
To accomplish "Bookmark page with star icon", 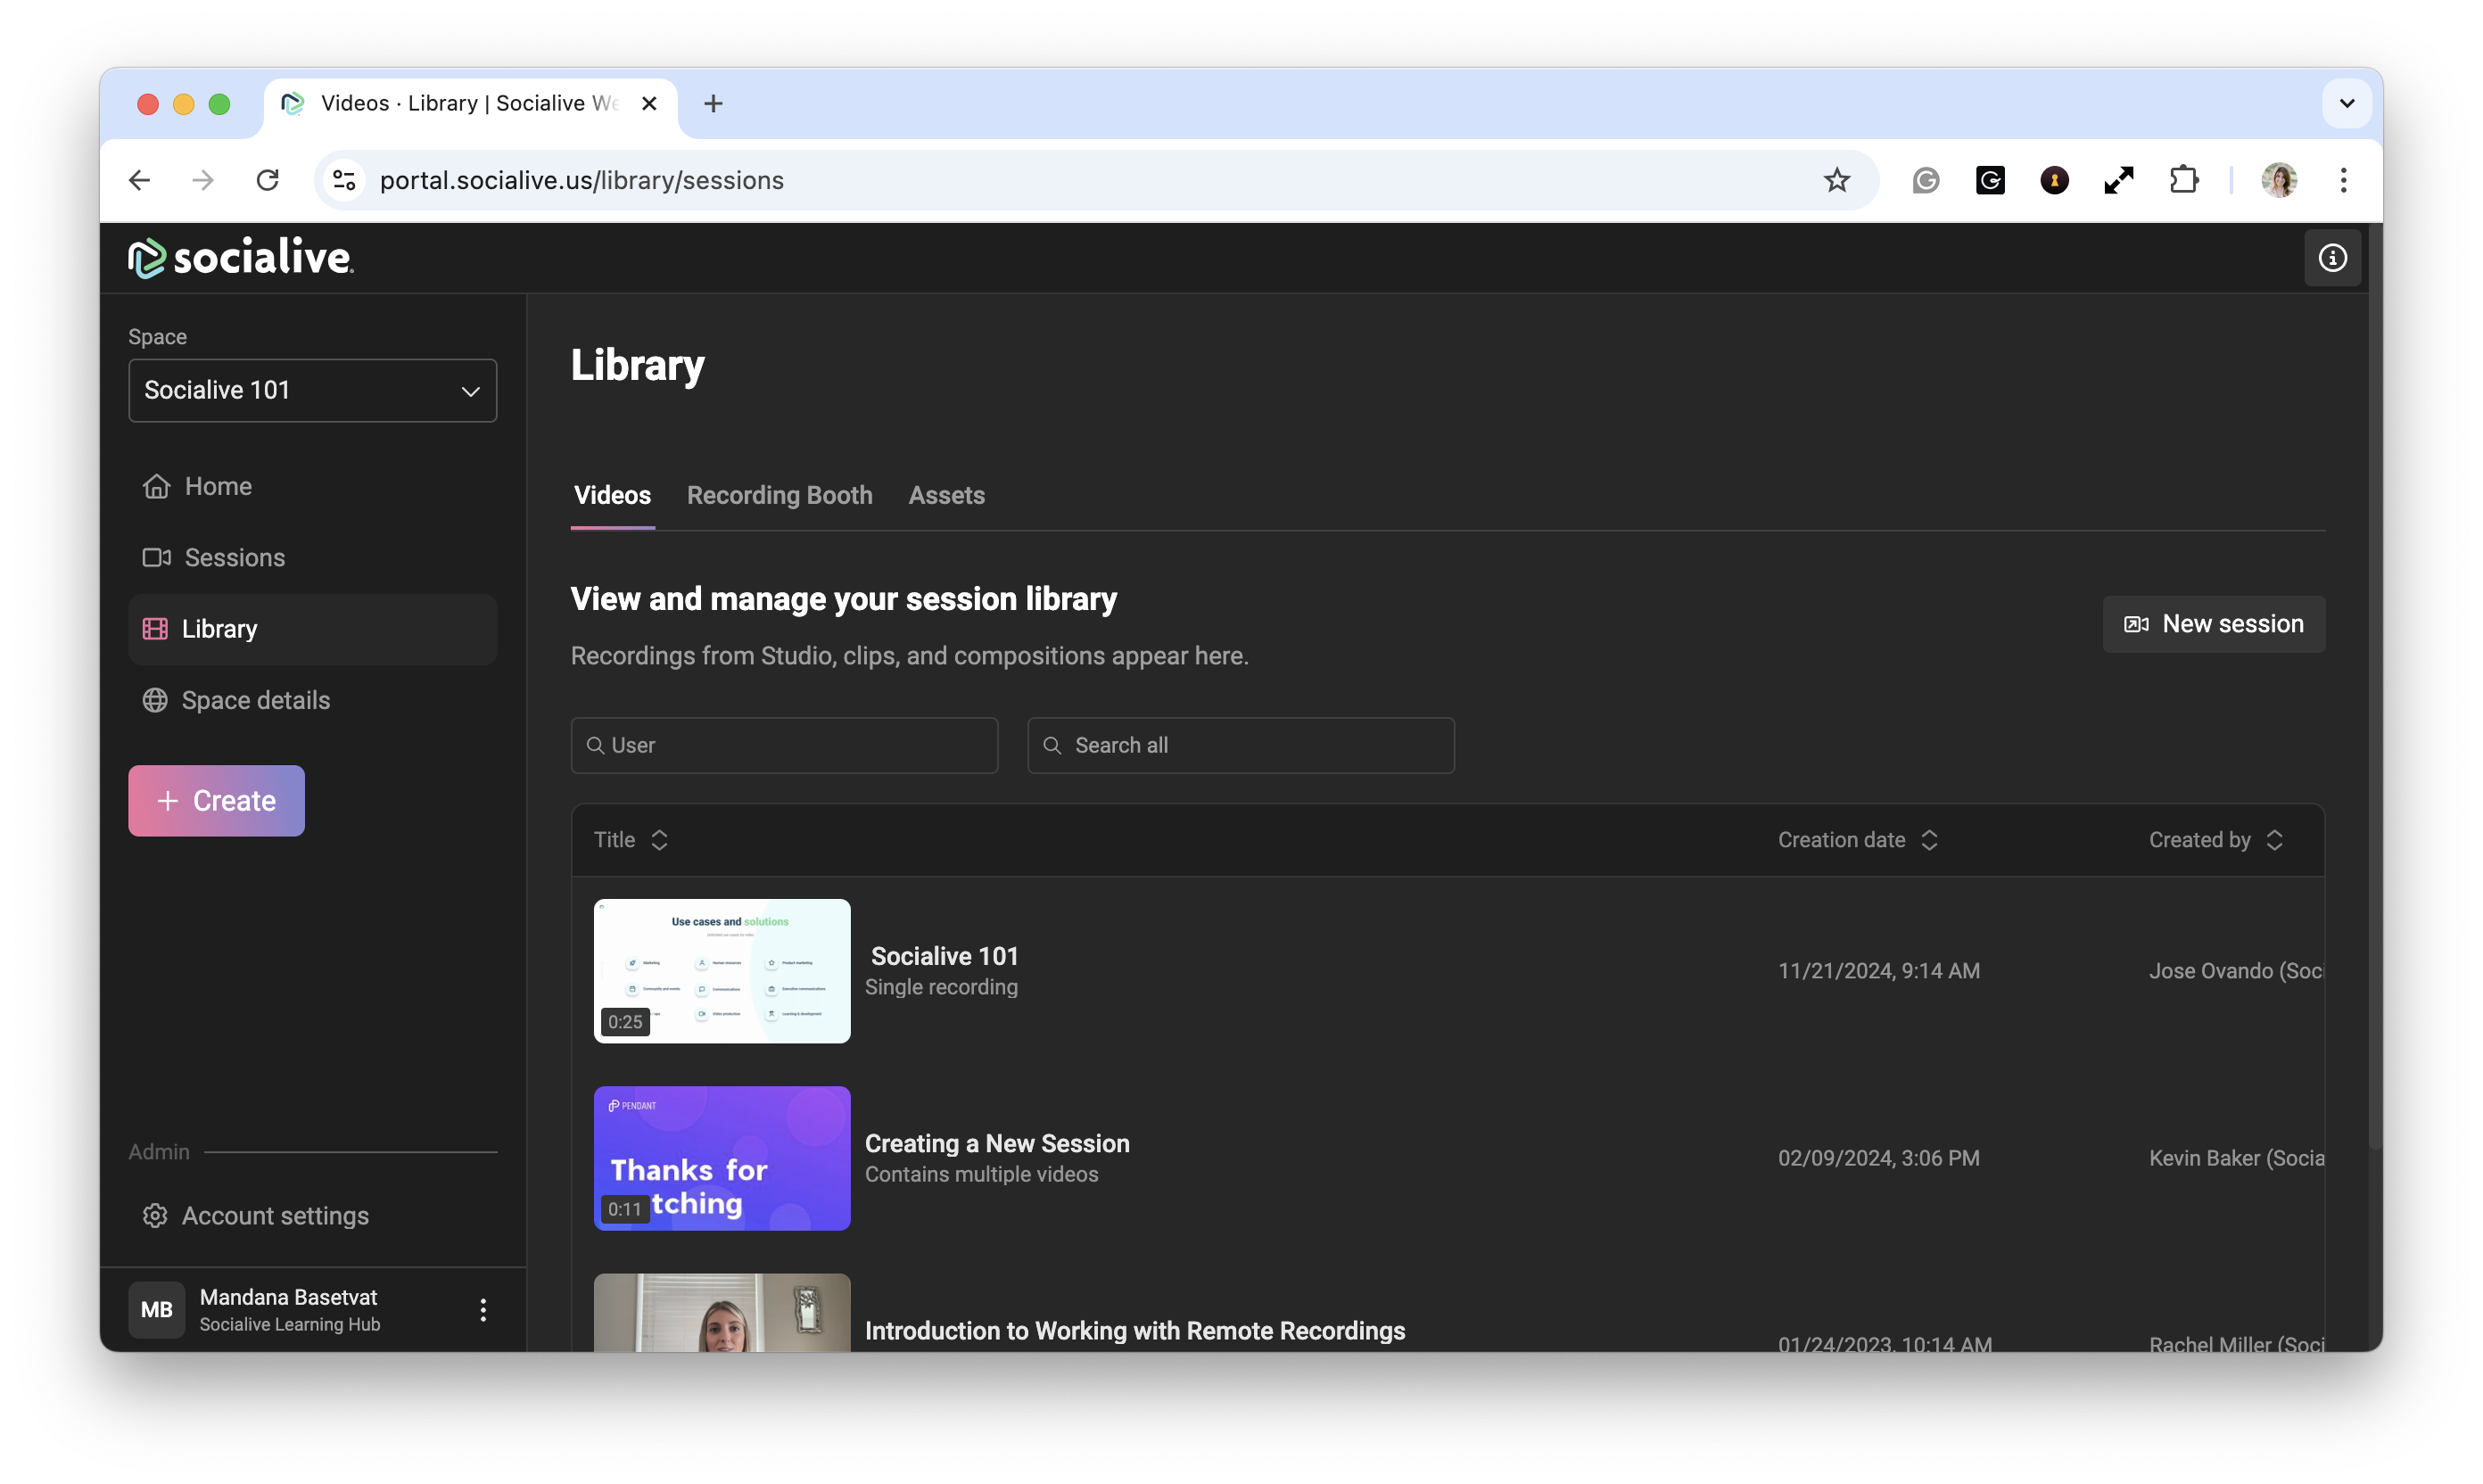I will (x=1837, y=180).
